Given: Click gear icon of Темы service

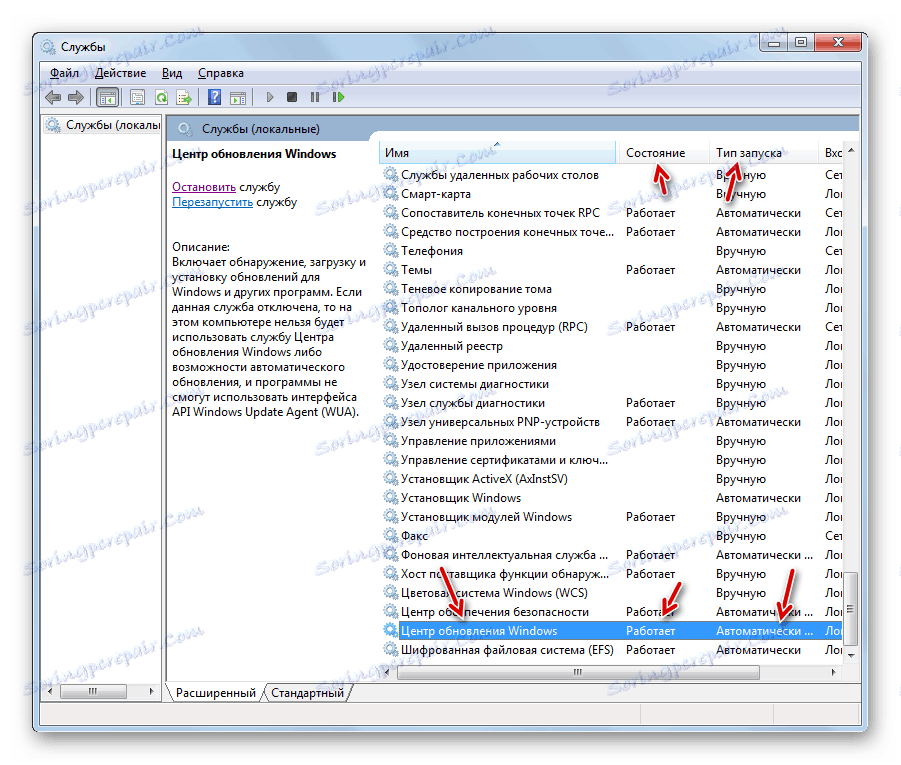Looking at the screenshot, I should [x=391, y=270].
